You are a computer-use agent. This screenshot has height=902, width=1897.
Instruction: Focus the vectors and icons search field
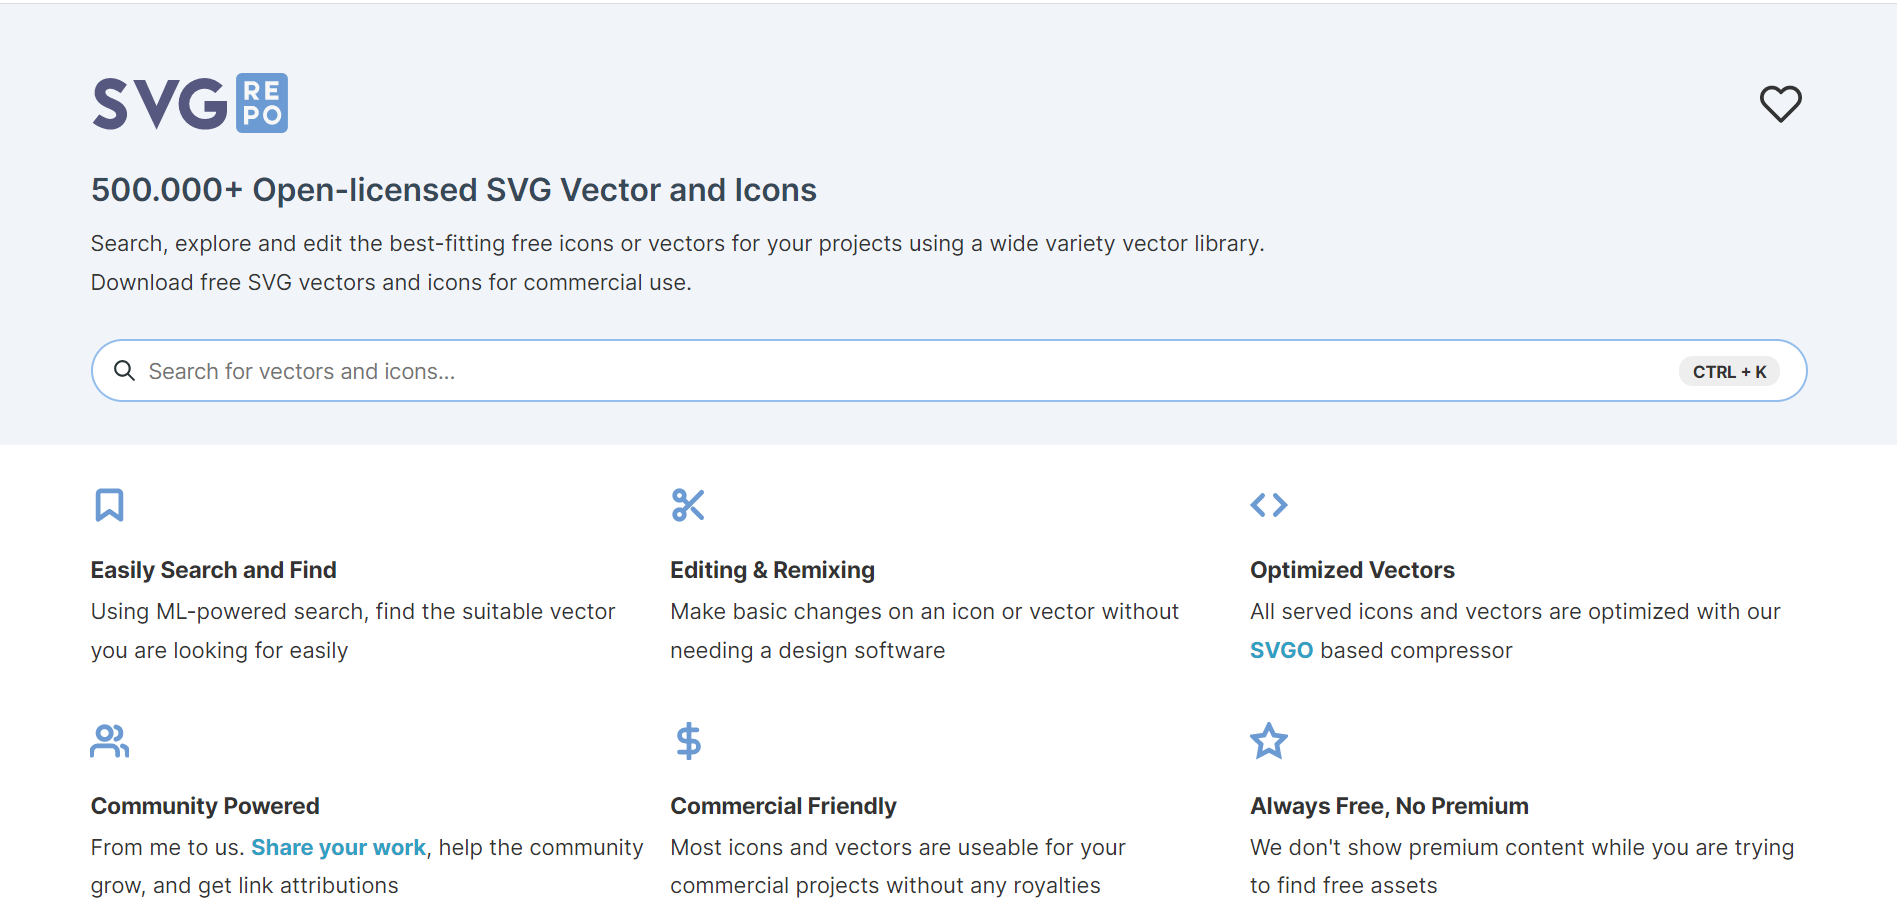(948, 371)
